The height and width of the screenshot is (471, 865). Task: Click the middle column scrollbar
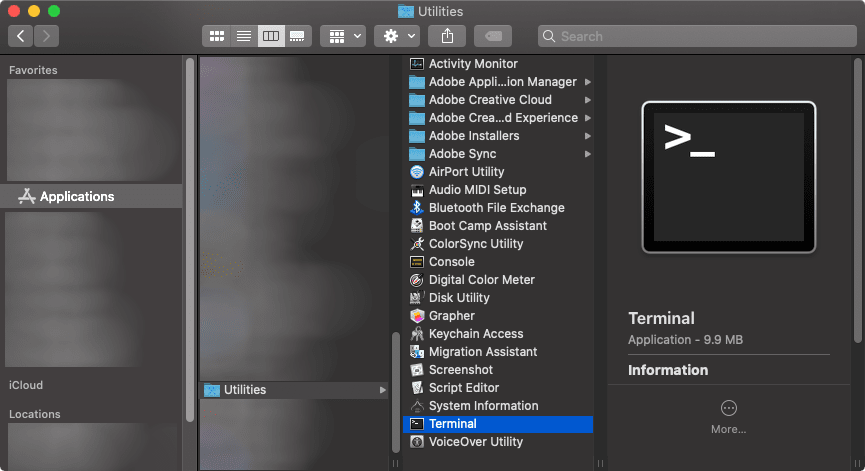click(x=396, y=393)
